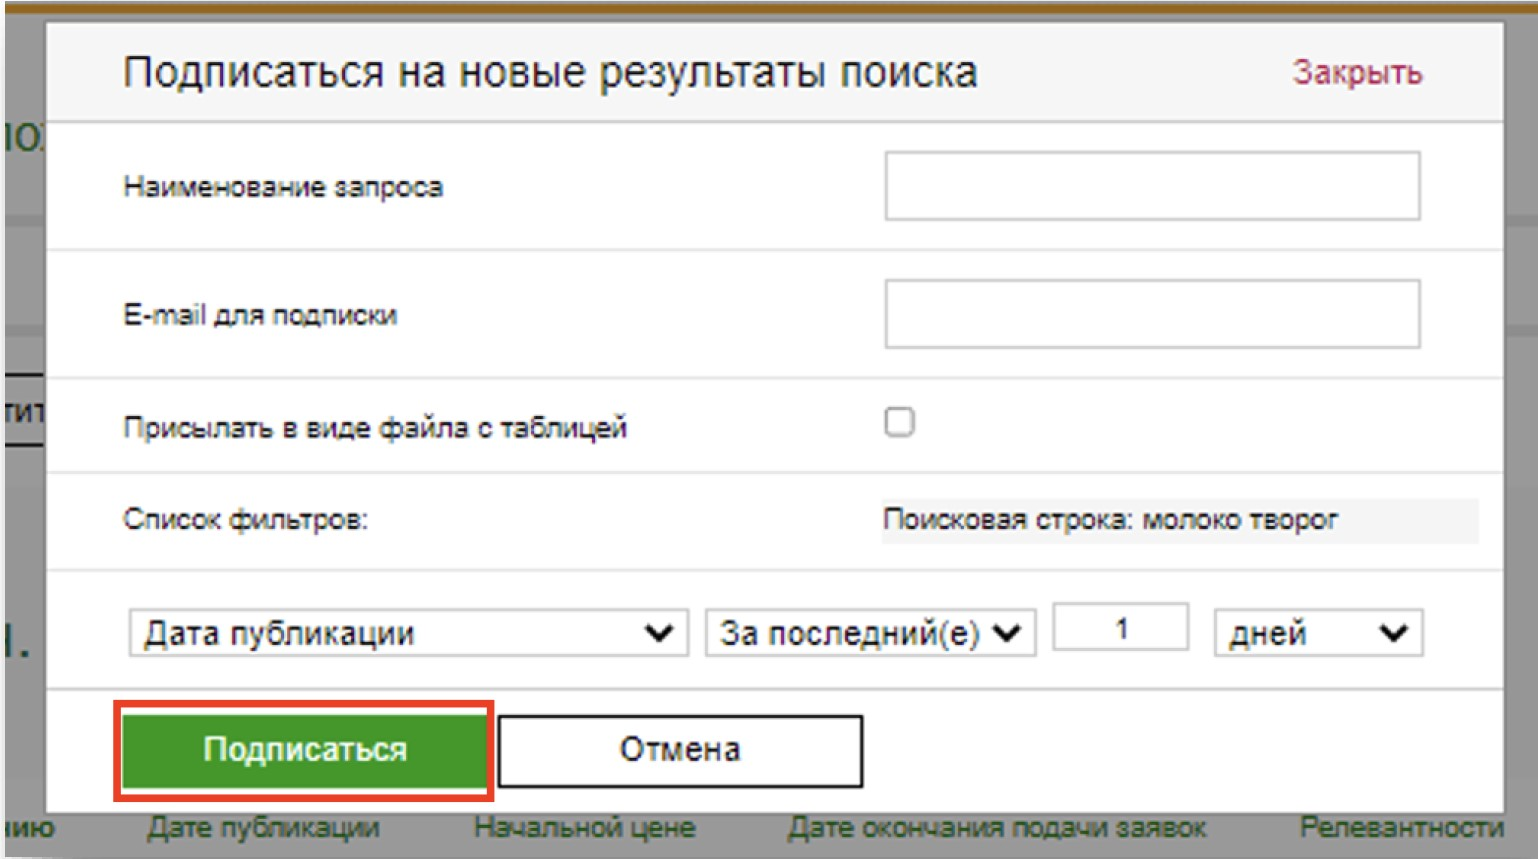Sort results by Релевантности

coord(1401,828)
